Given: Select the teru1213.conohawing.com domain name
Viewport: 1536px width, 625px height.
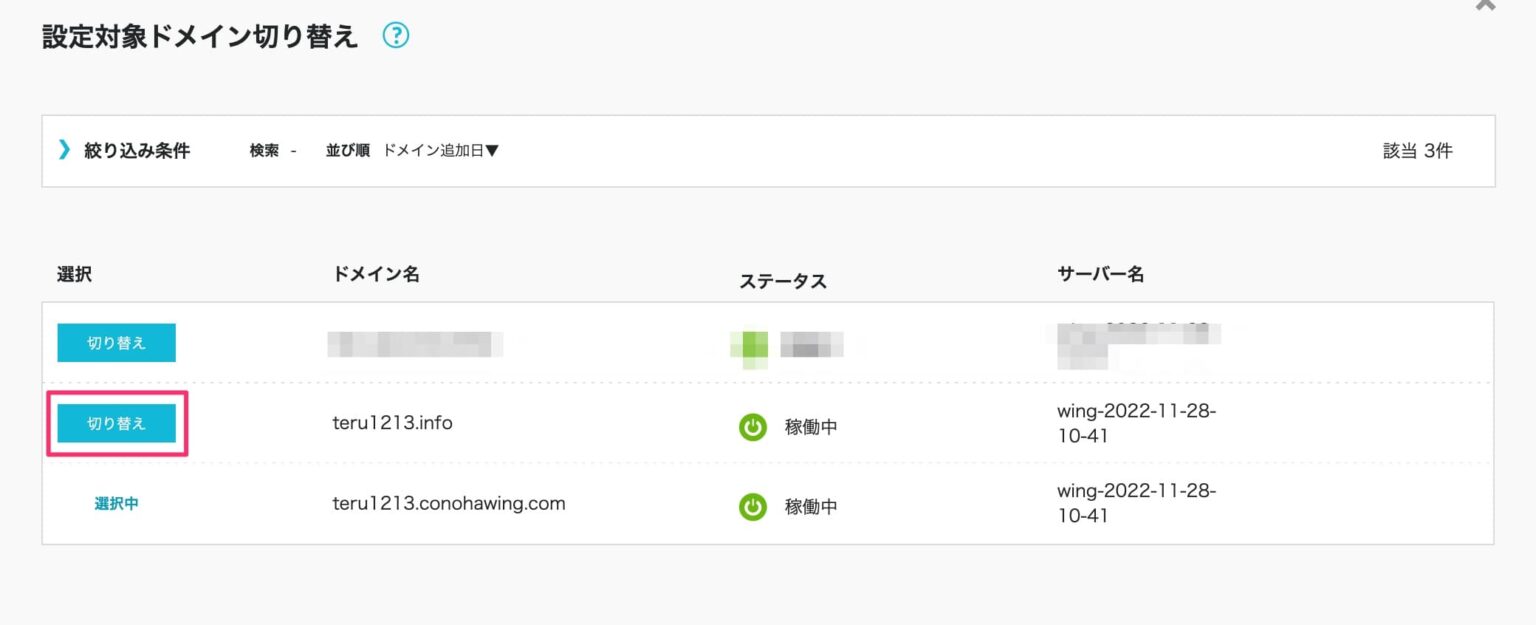Looking at the screenshot, I should click(448, 503).
